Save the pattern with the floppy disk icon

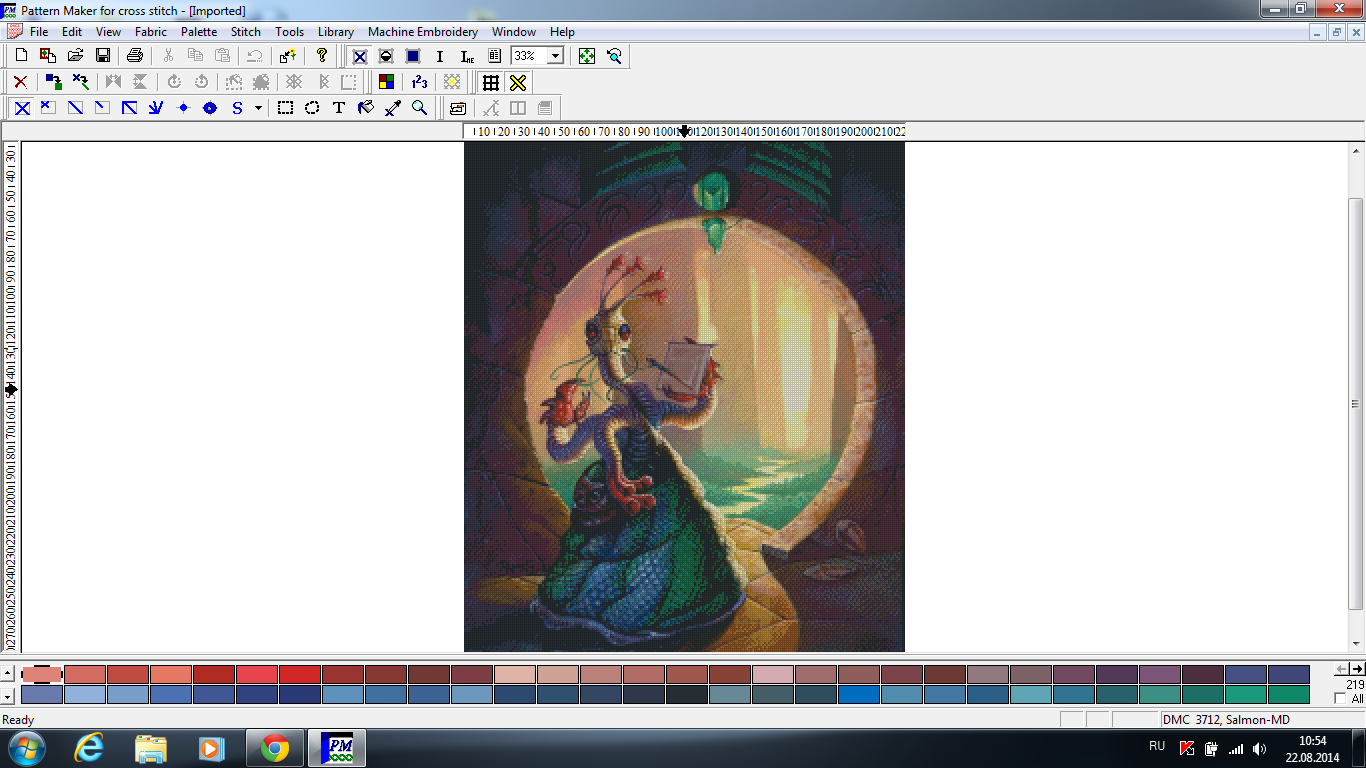pyautogui.click(x=103, y=56)
